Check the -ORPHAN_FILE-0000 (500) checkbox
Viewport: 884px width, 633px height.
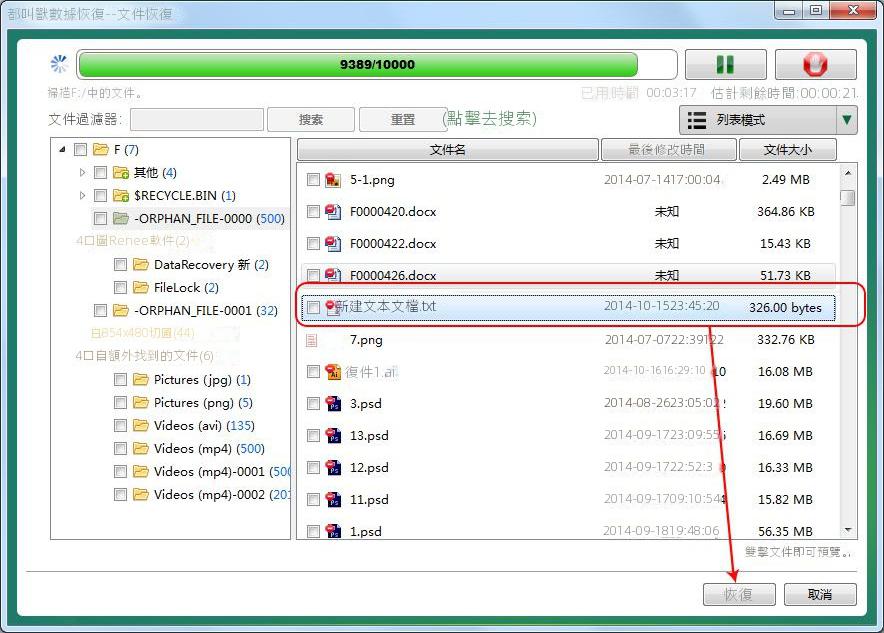(x=100, y=218)
